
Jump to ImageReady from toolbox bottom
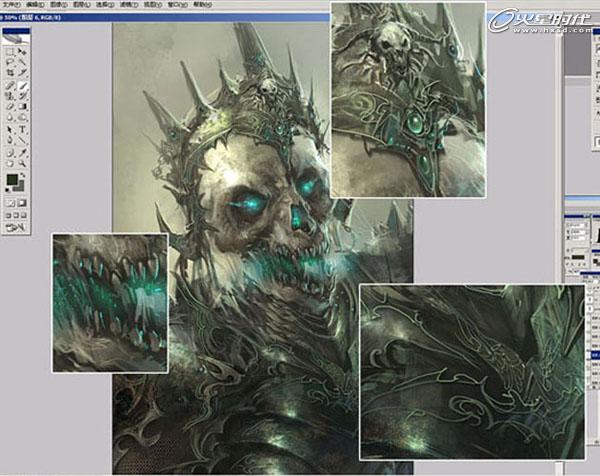(16, 228)
